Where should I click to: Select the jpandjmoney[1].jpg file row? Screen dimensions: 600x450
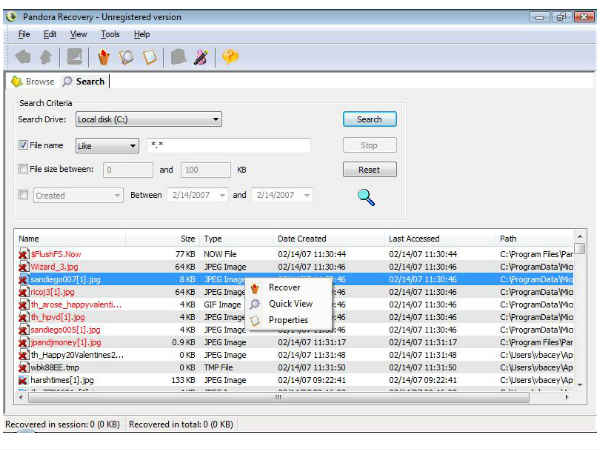pyautogui.click(x=295, y=342)
